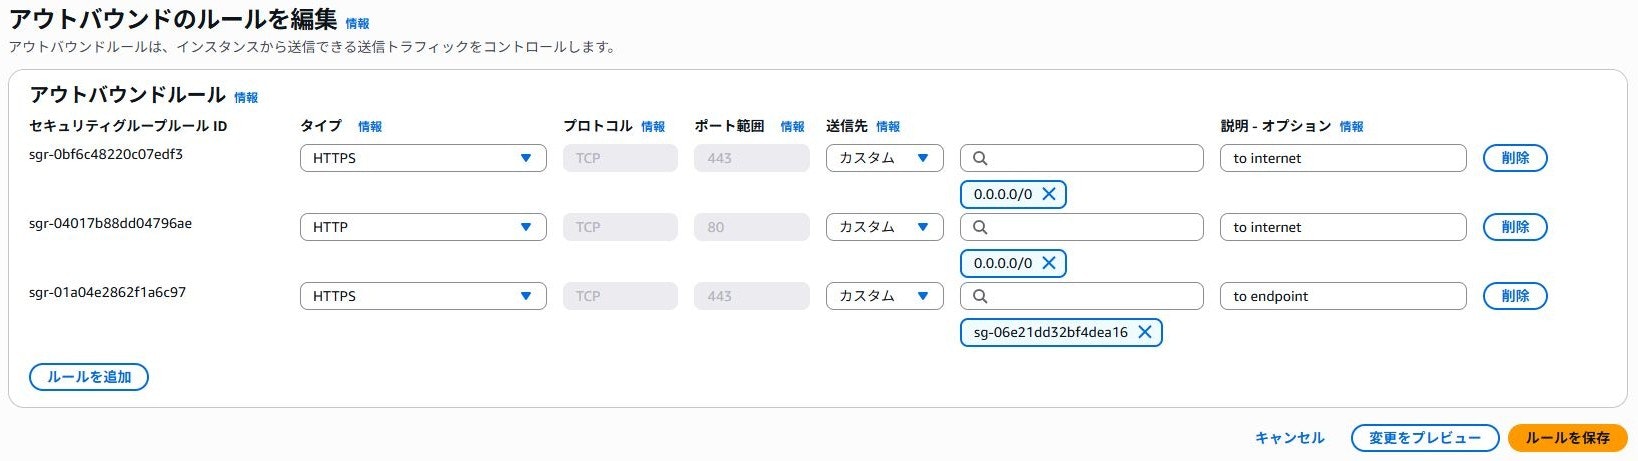Open 情報 link next to page title

[357, 23]
